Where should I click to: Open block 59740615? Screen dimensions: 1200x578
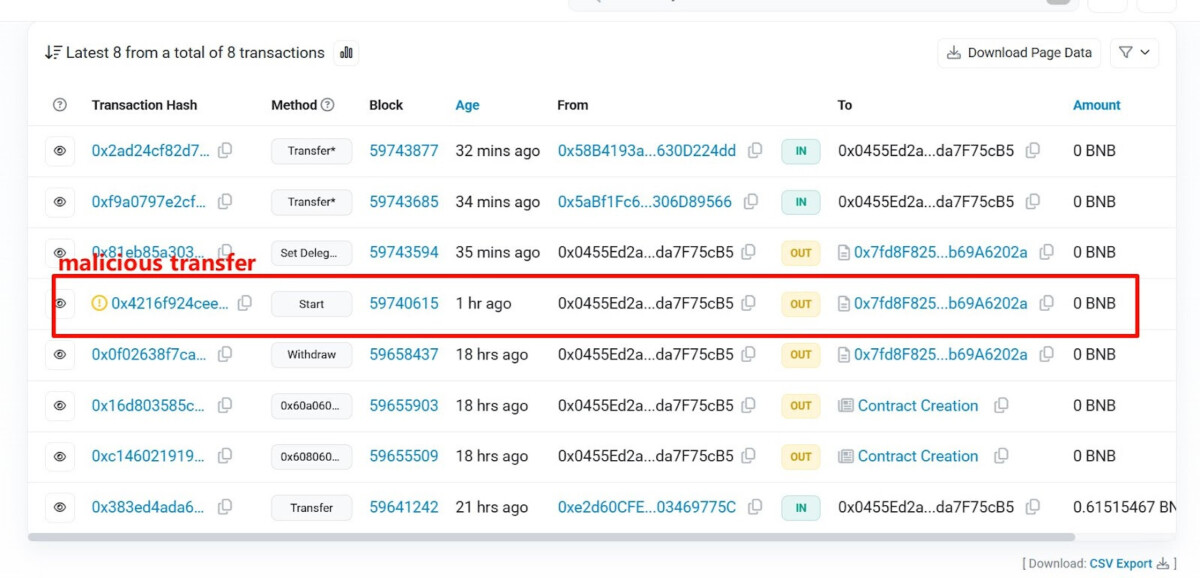click(x=404, y=303)
